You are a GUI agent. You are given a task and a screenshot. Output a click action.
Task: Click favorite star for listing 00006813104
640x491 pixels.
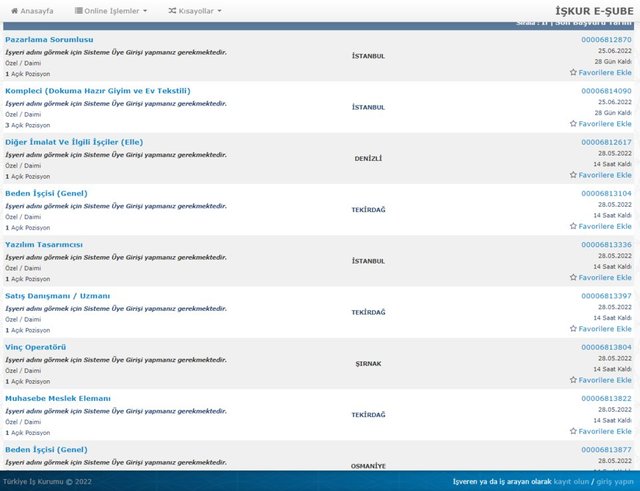click(x=573, y=226)
